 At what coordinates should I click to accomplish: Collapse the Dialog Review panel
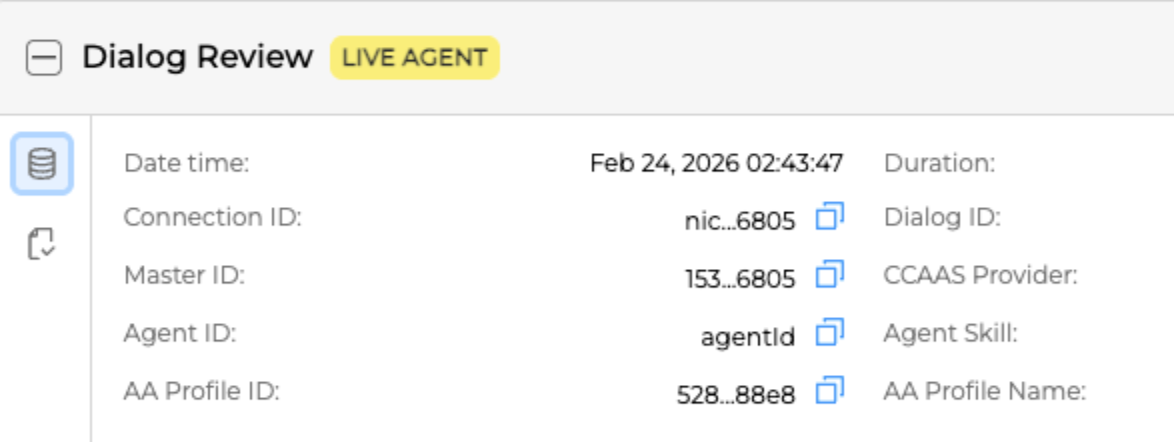43,58
